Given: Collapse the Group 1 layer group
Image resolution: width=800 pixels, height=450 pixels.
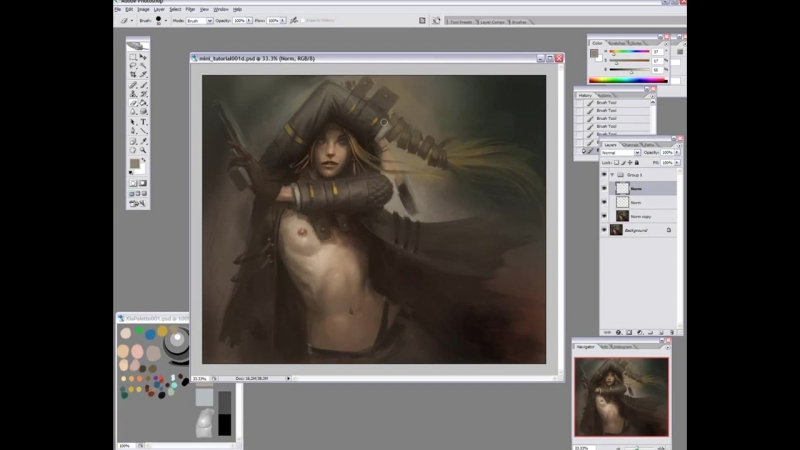Looking at the screenshot, I should click(612, 174).
